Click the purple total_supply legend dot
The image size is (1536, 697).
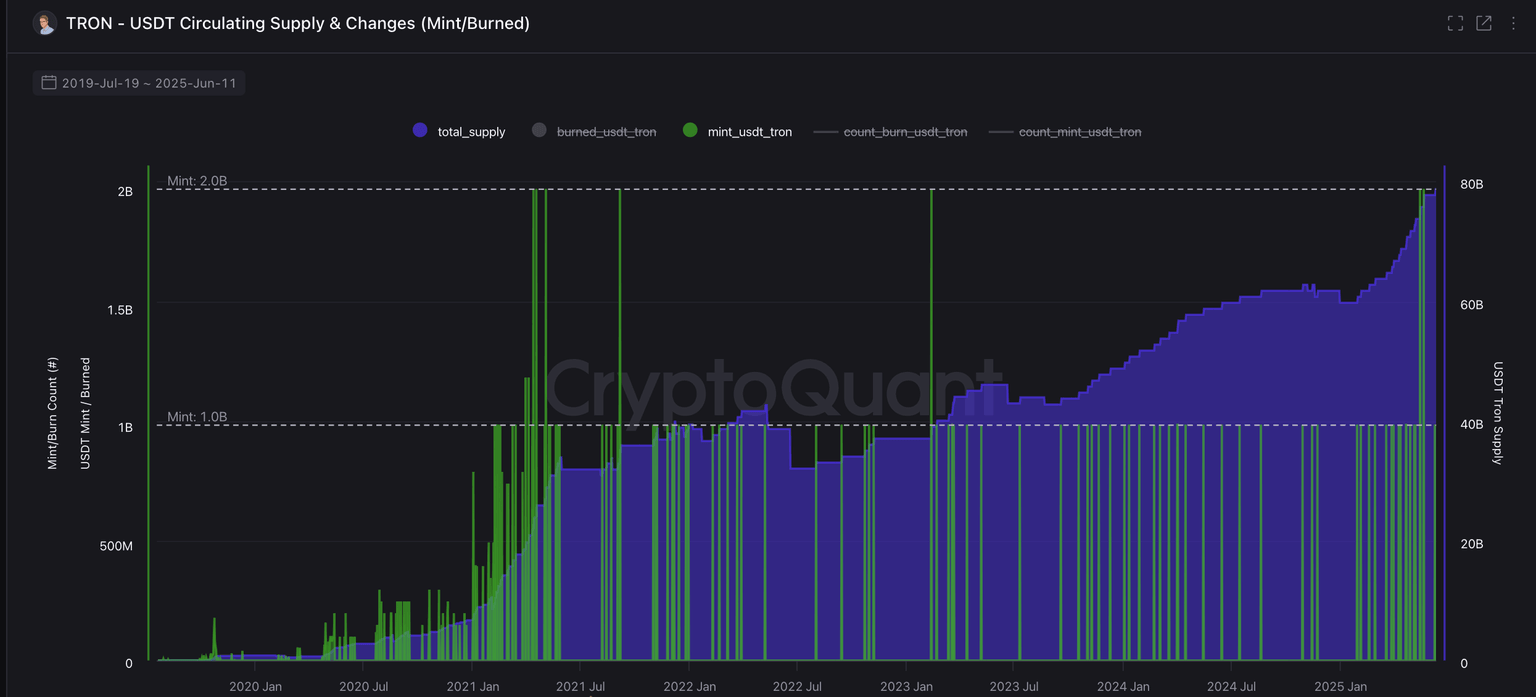click(420, 131)
